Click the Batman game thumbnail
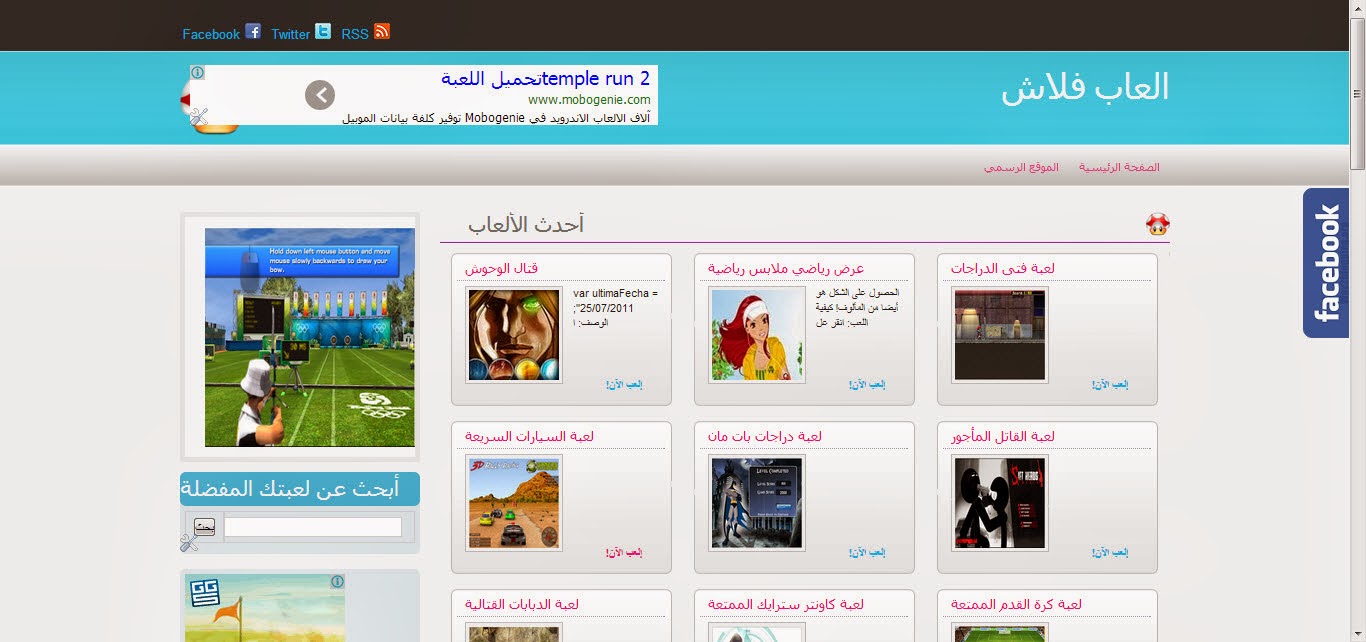 757,503
